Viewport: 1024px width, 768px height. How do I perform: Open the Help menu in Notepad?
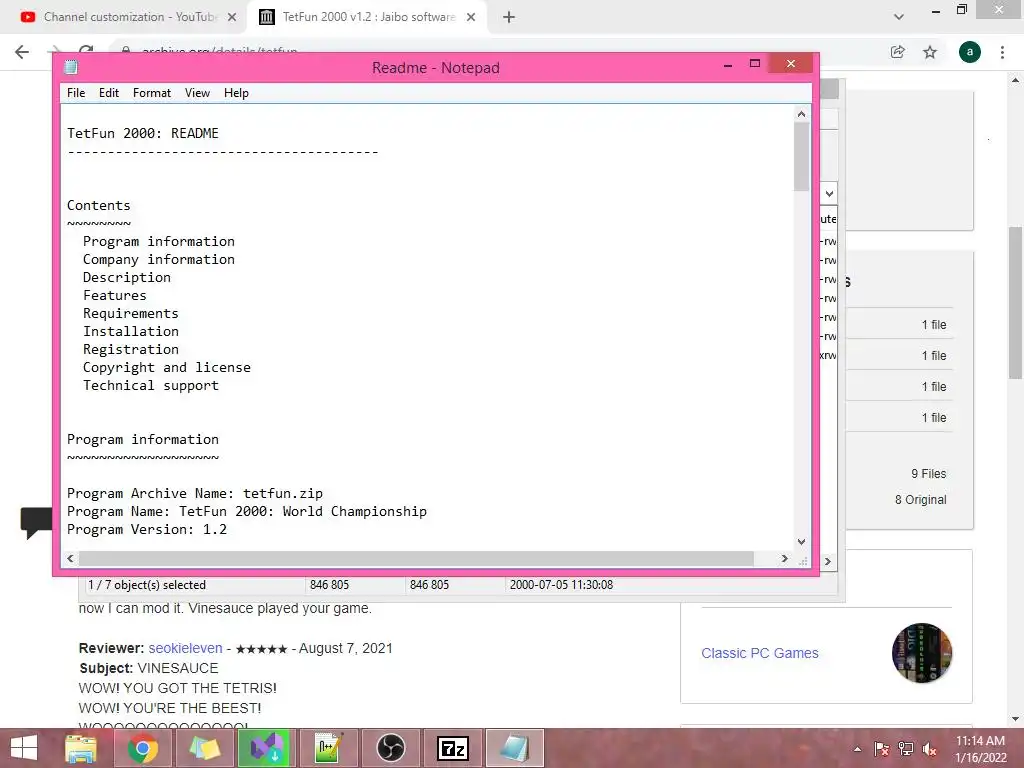(x=236, y=93)
